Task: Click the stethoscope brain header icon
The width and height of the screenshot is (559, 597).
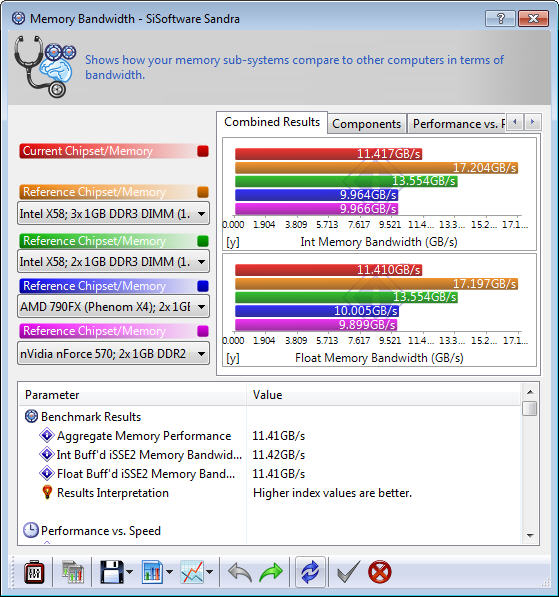Action: (45, 66)
